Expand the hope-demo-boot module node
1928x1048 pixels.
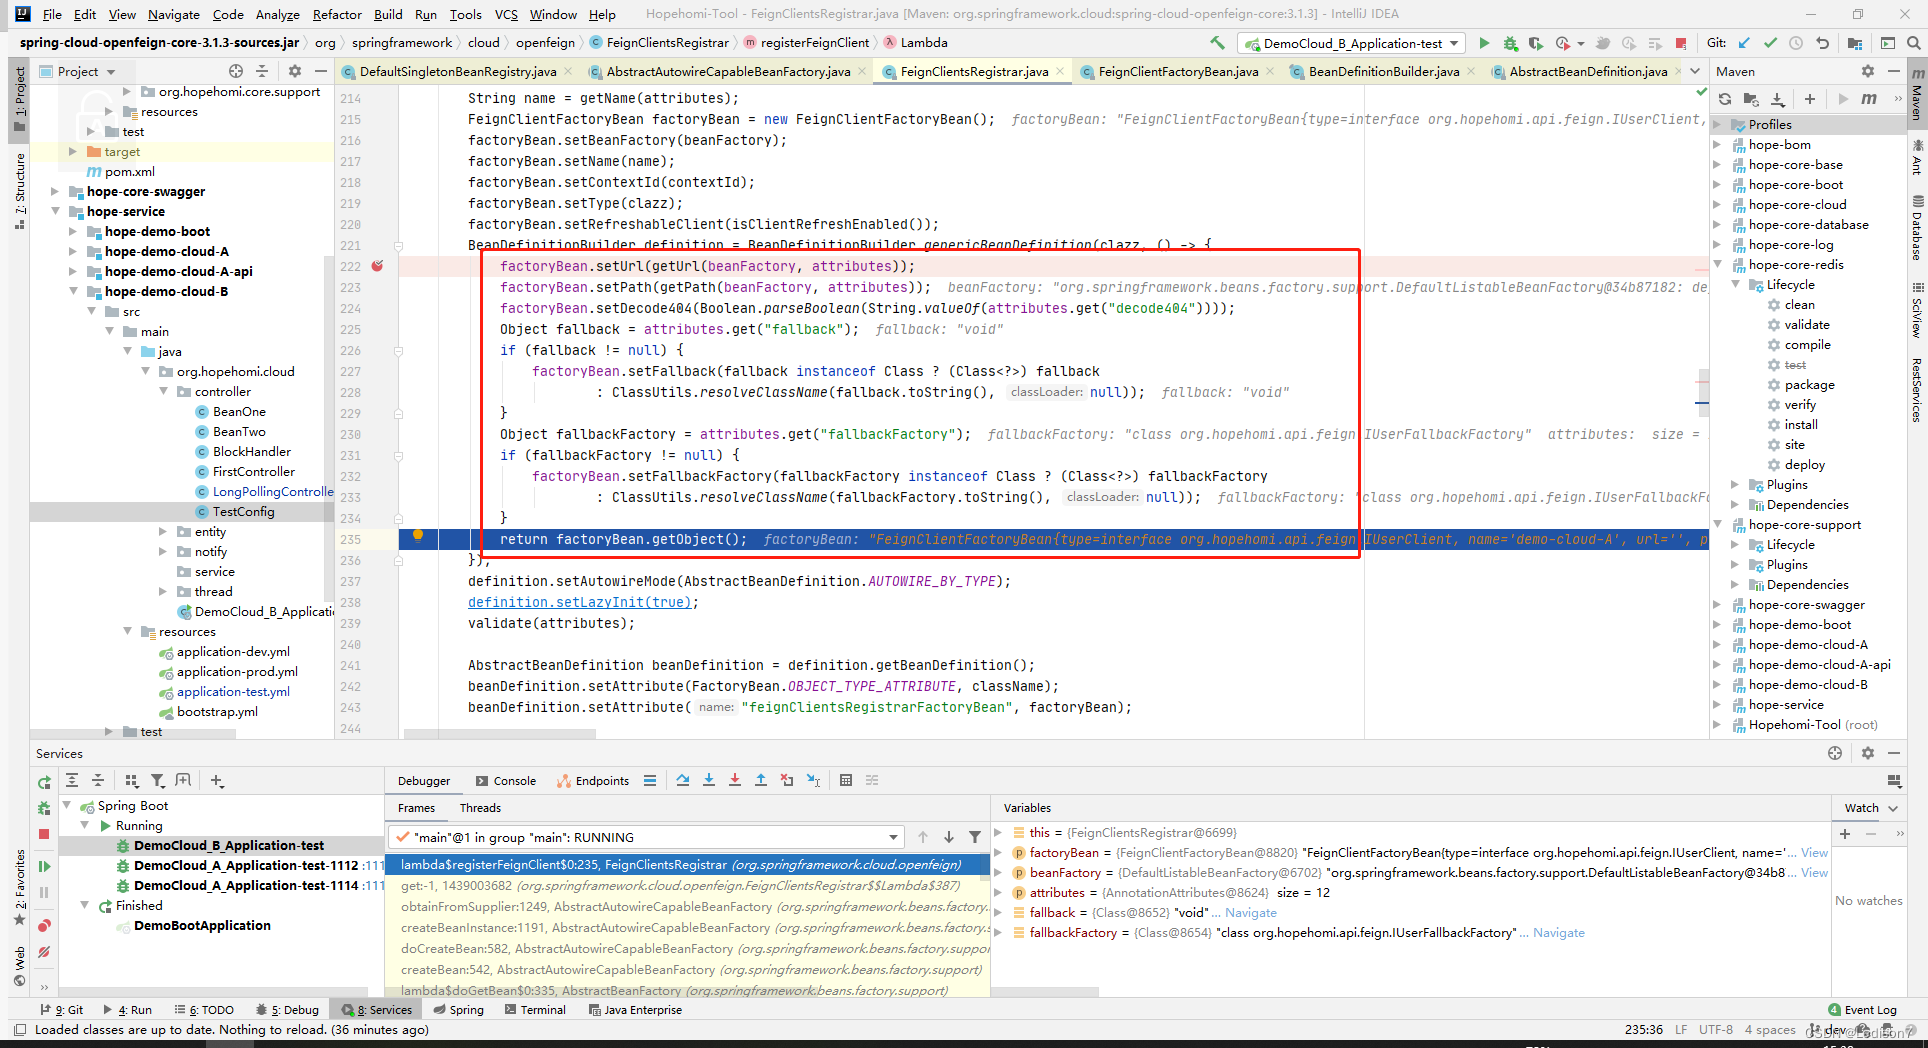click(x=73, y=231)
